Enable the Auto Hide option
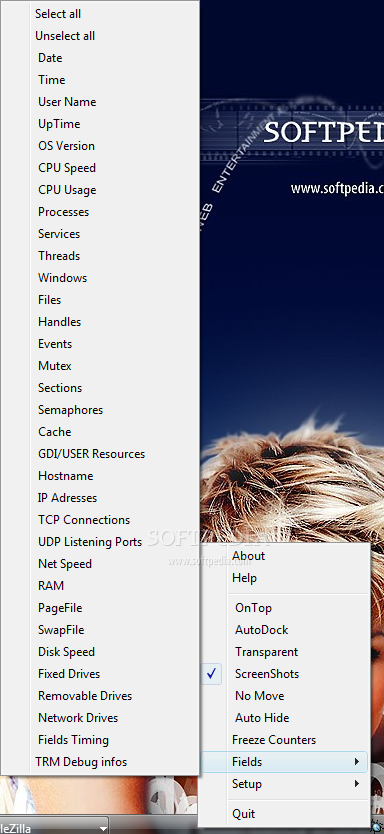Image resolution: width=384 pixels, height=834 pixels. [285, 717]
